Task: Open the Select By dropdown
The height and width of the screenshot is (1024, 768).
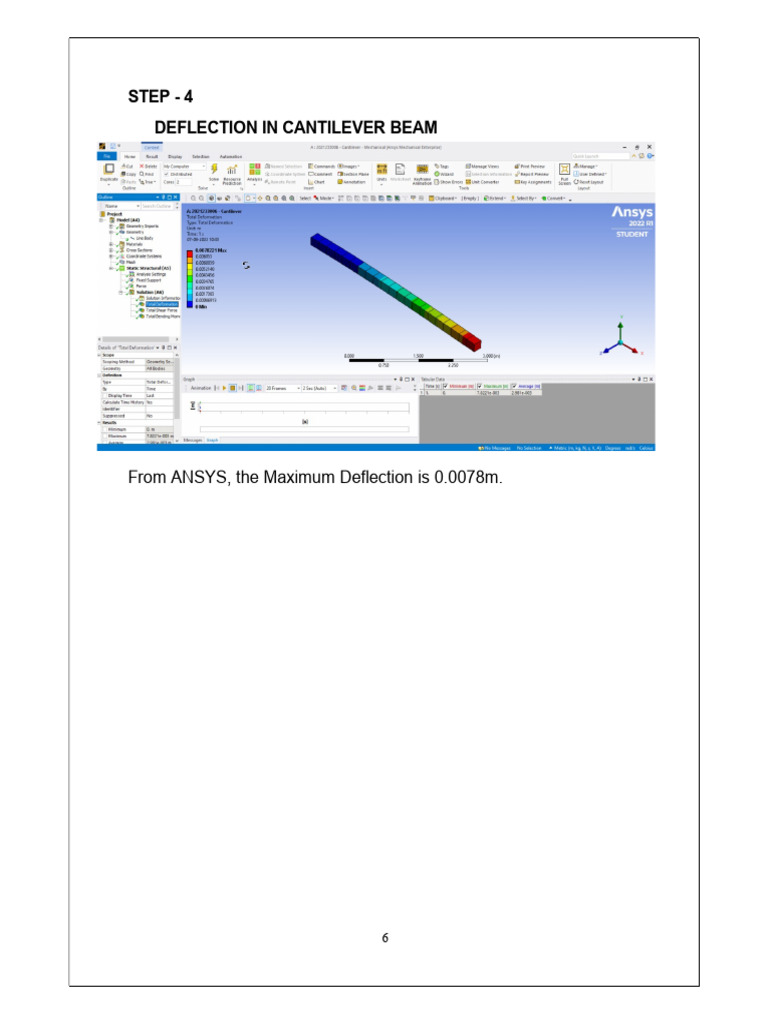Action: click(522, 198)
